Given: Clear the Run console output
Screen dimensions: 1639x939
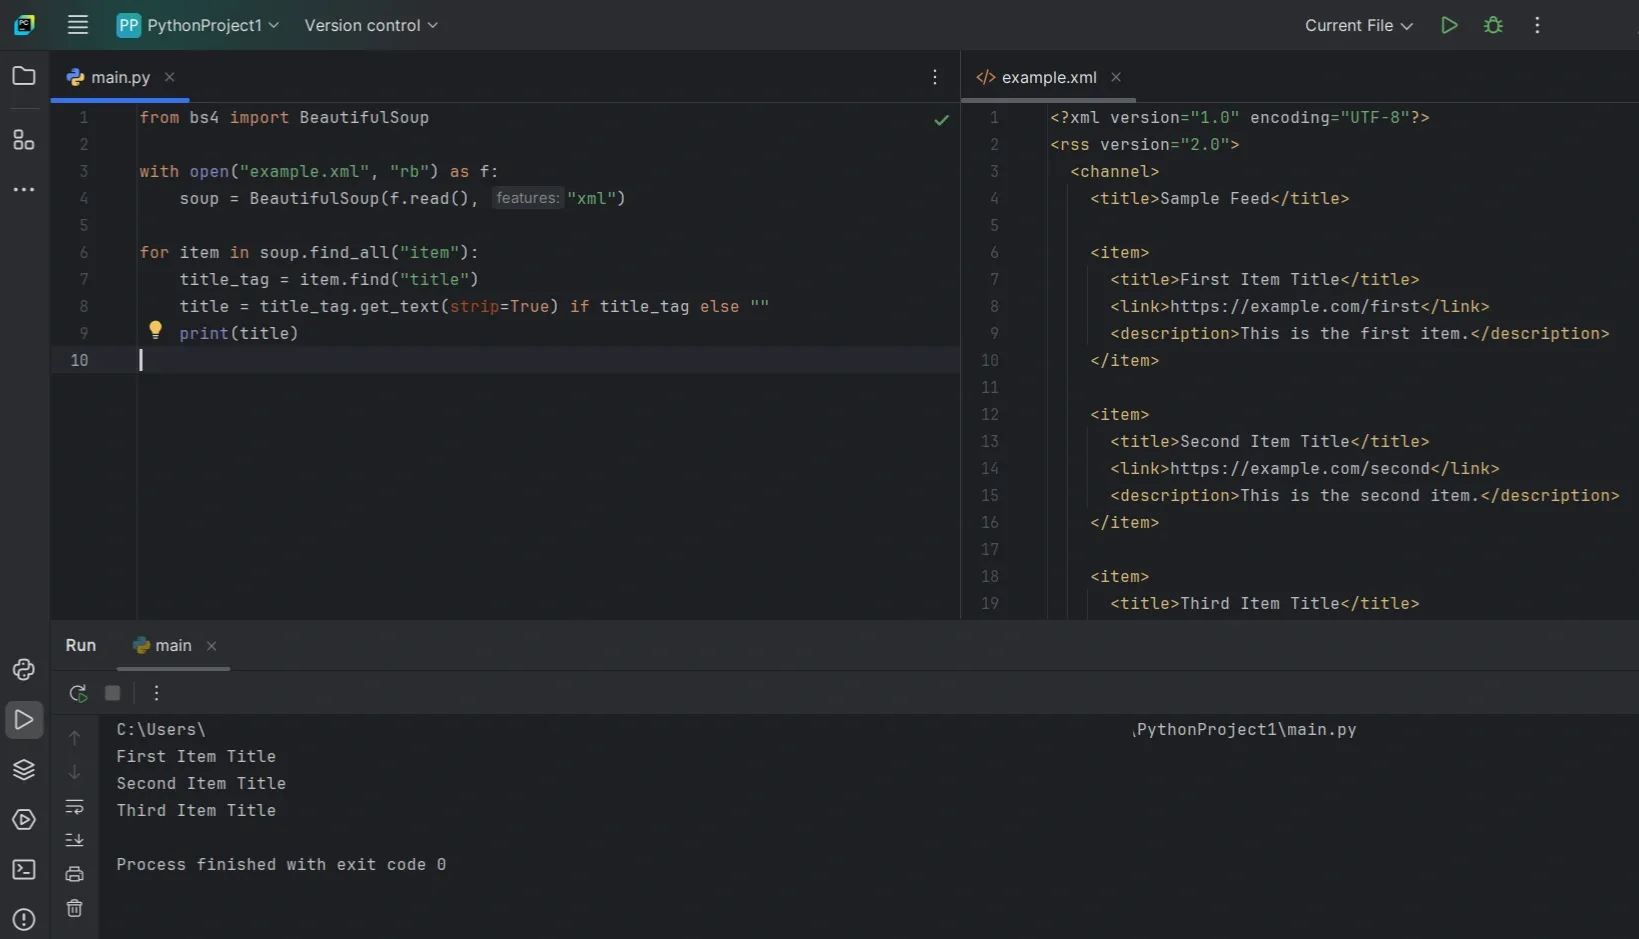Looking at the screenshot, I should pos(75,908).
